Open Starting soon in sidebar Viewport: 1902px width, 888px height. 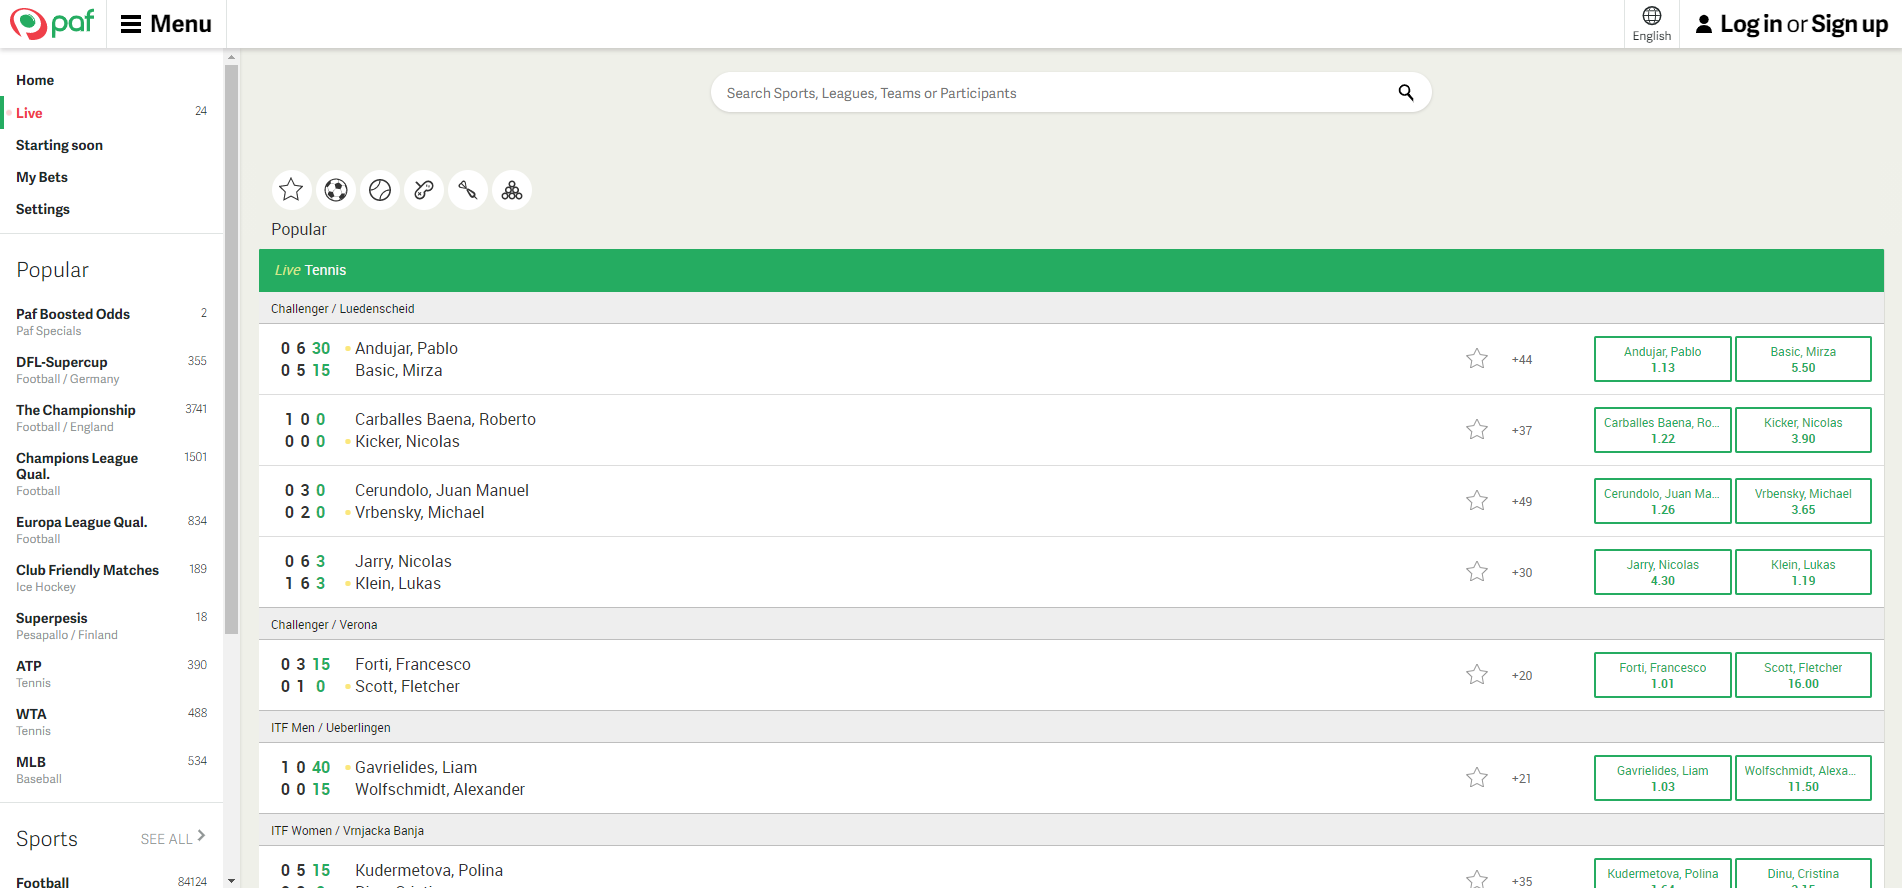59,145
